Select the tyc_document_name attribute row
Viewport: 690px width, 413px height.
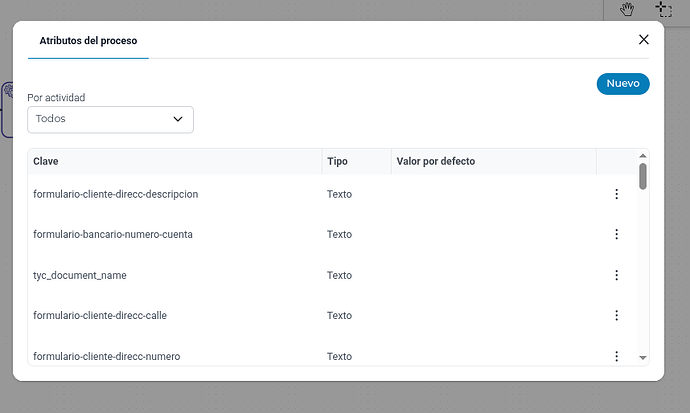point(80,275)
